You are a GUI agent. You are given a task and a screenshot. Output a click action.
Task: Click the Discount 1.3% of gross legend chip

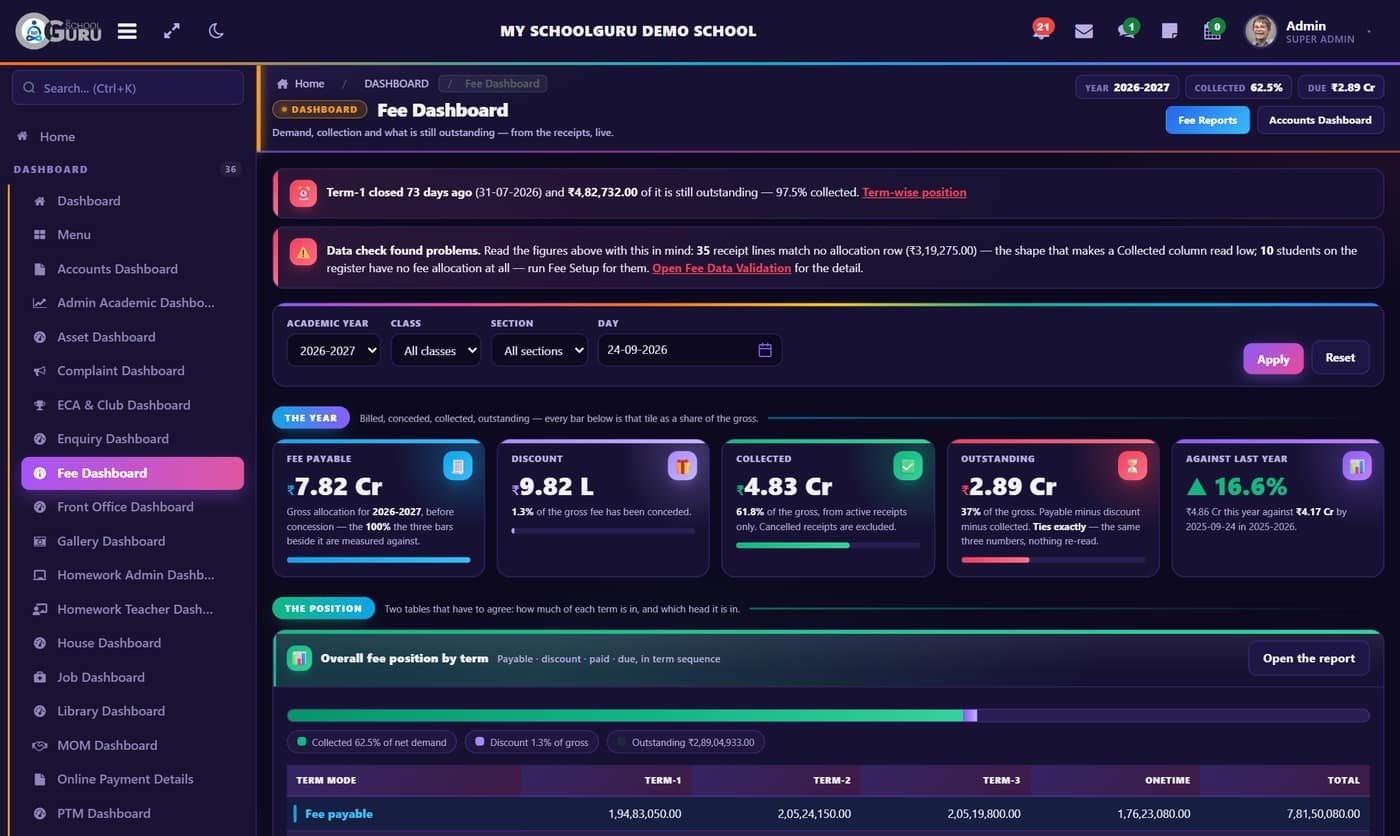532,742
